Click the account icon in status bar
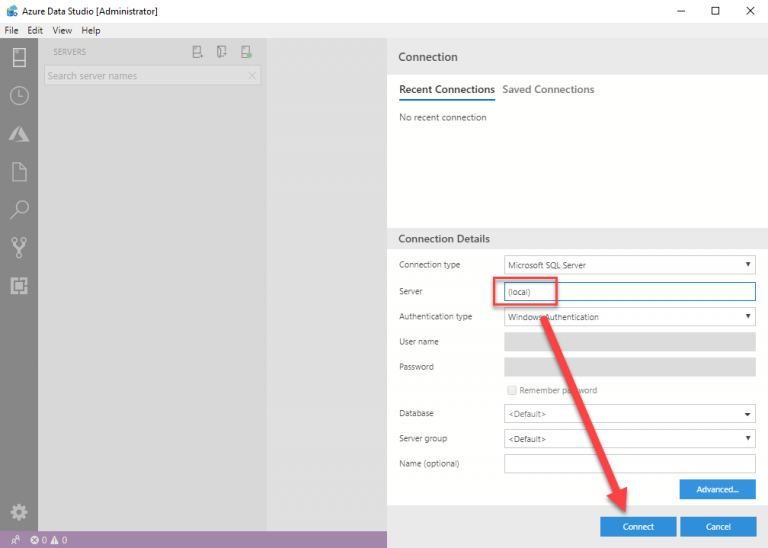Viewport: 768px width, 548px height. click(x=16, y=540)
